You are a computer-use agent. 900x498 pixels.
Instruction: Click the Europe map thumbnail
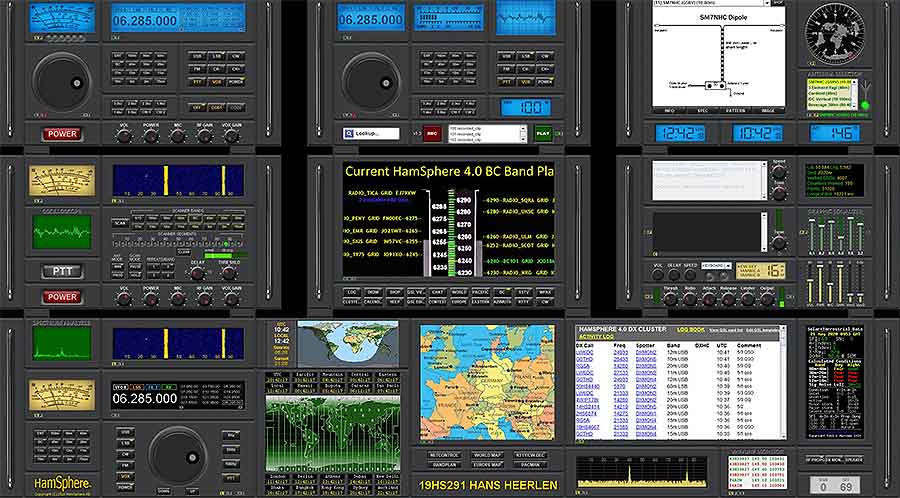click(x=487, y=383)
